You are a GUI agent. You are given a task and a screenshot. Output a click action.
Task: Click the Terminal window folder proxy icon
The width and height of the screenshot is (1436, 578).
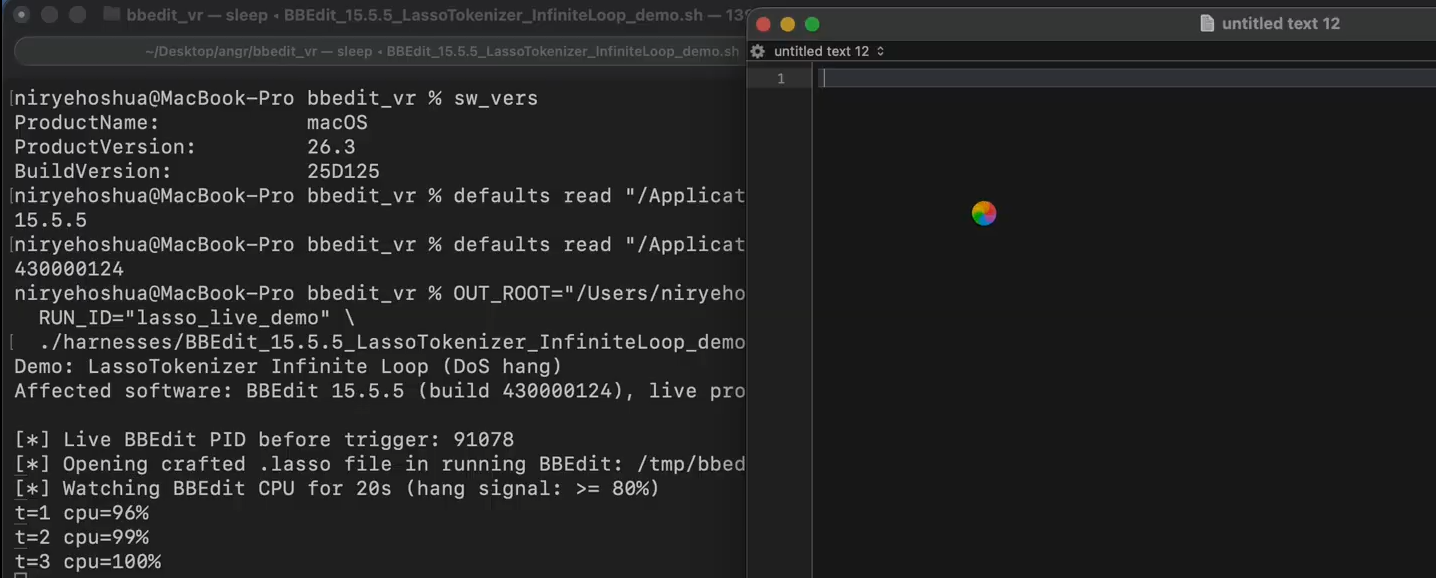(x=111, y=15)
